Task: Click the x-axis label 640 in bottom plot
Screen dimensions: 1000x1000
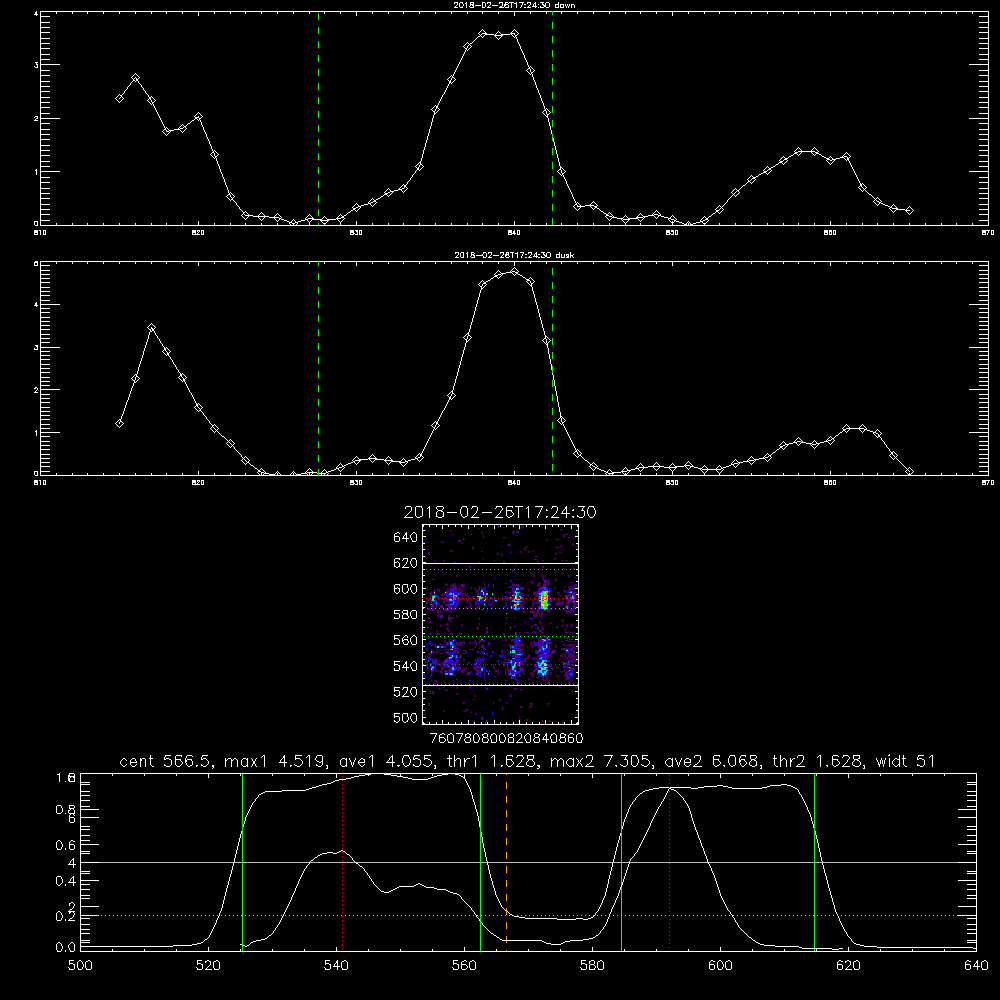Action: click(976, 965)
